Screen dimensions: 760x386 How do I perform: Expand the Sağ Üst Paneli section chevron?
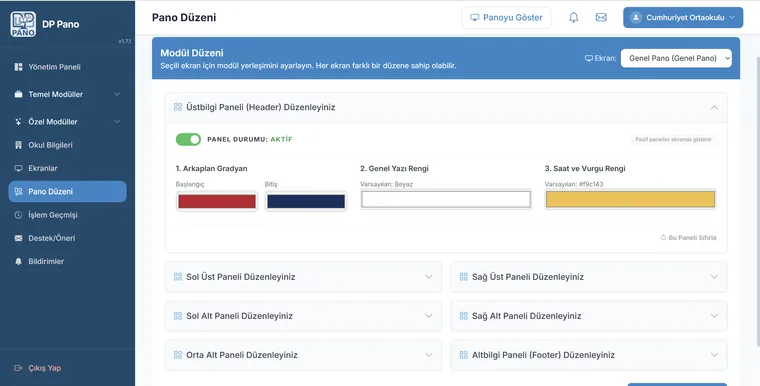[714, 277]
